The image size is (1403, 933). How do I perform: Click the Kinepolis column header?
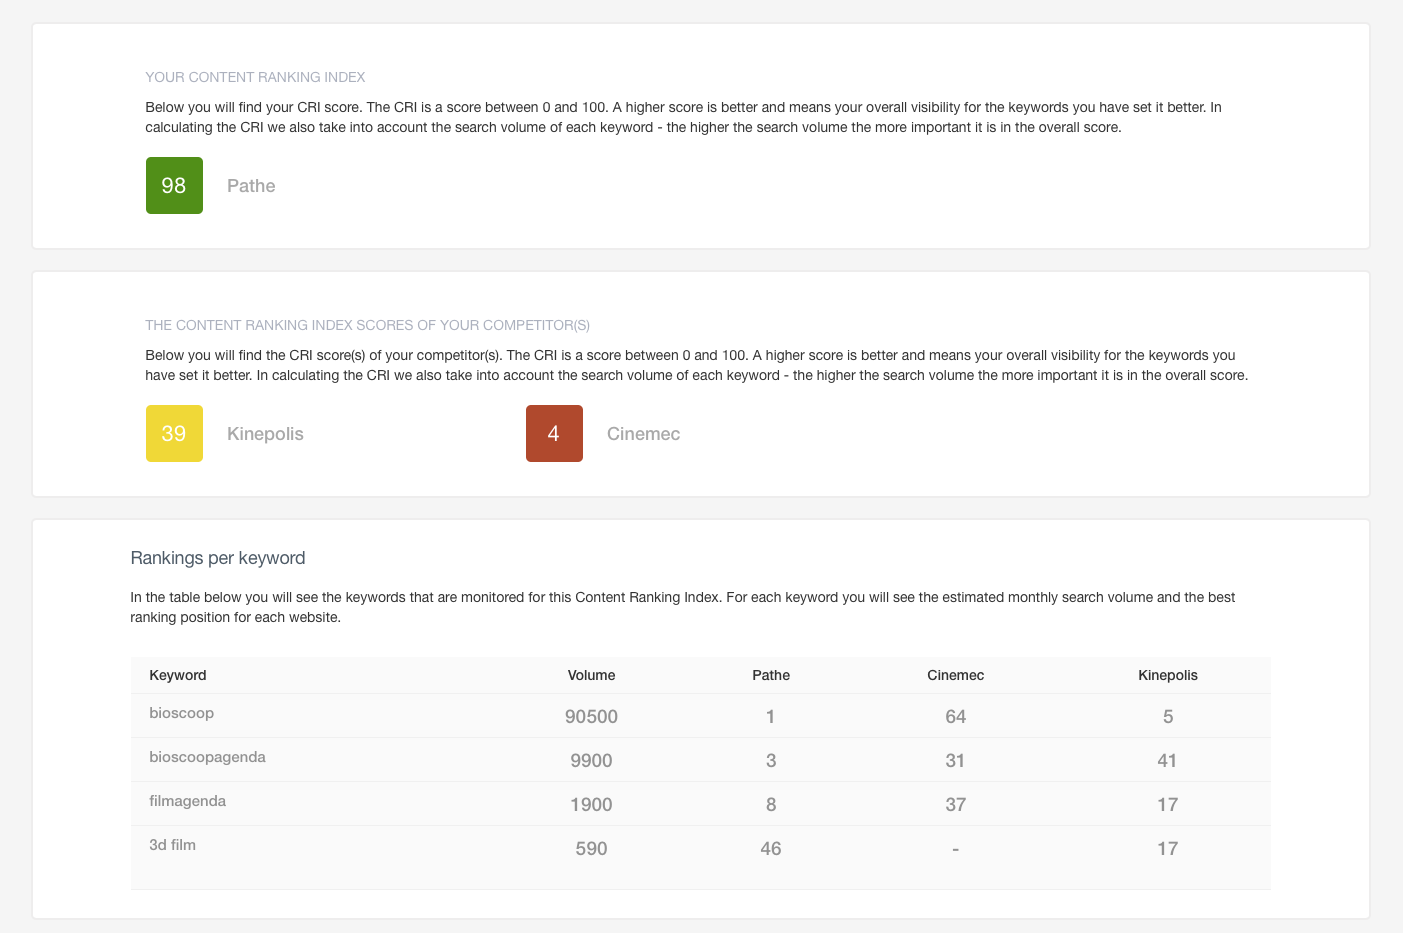point(1167,675)
